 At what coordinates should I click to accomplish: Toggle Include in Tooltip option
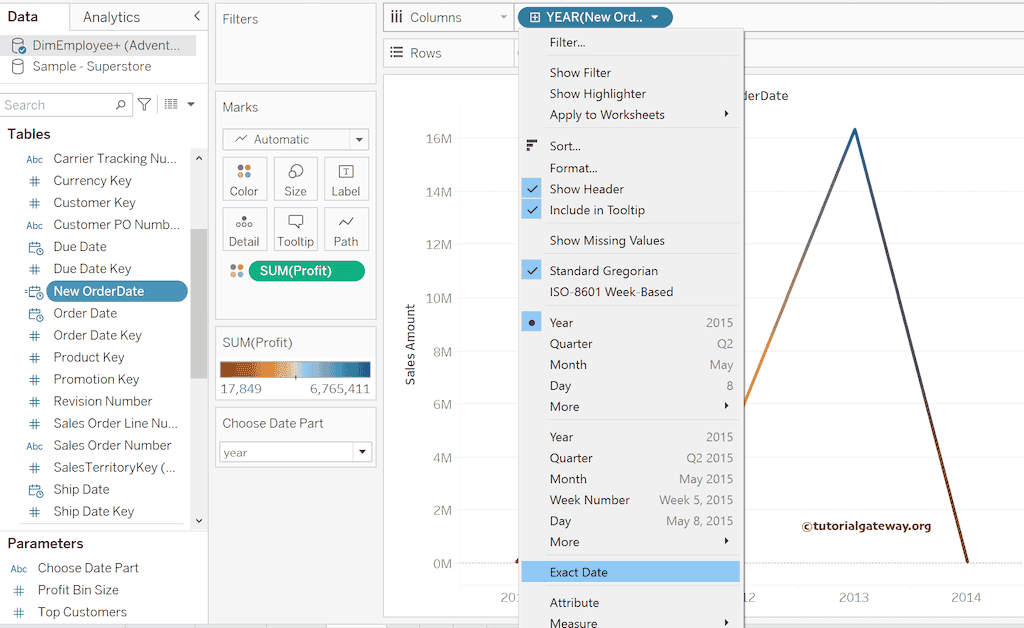[630, 210]
